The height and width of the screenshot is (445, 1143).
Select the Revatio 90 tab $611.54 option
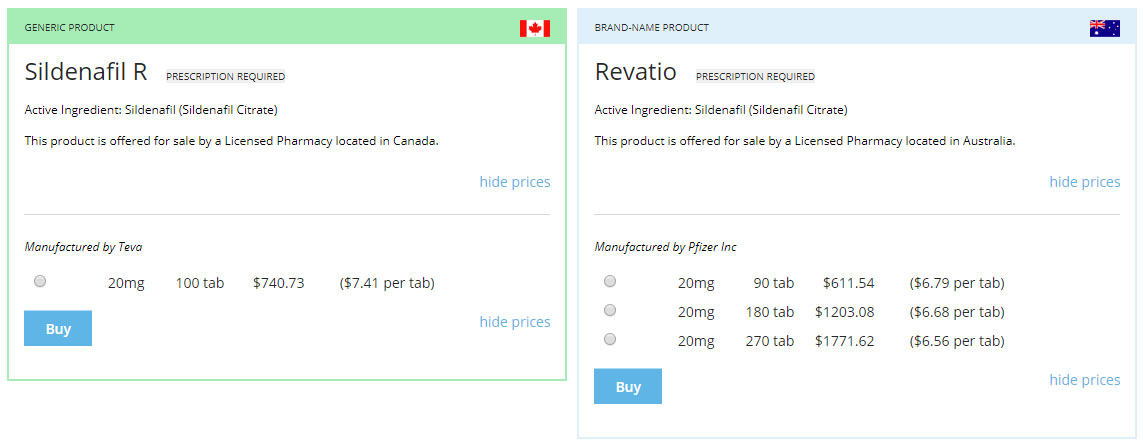point(610,282)
